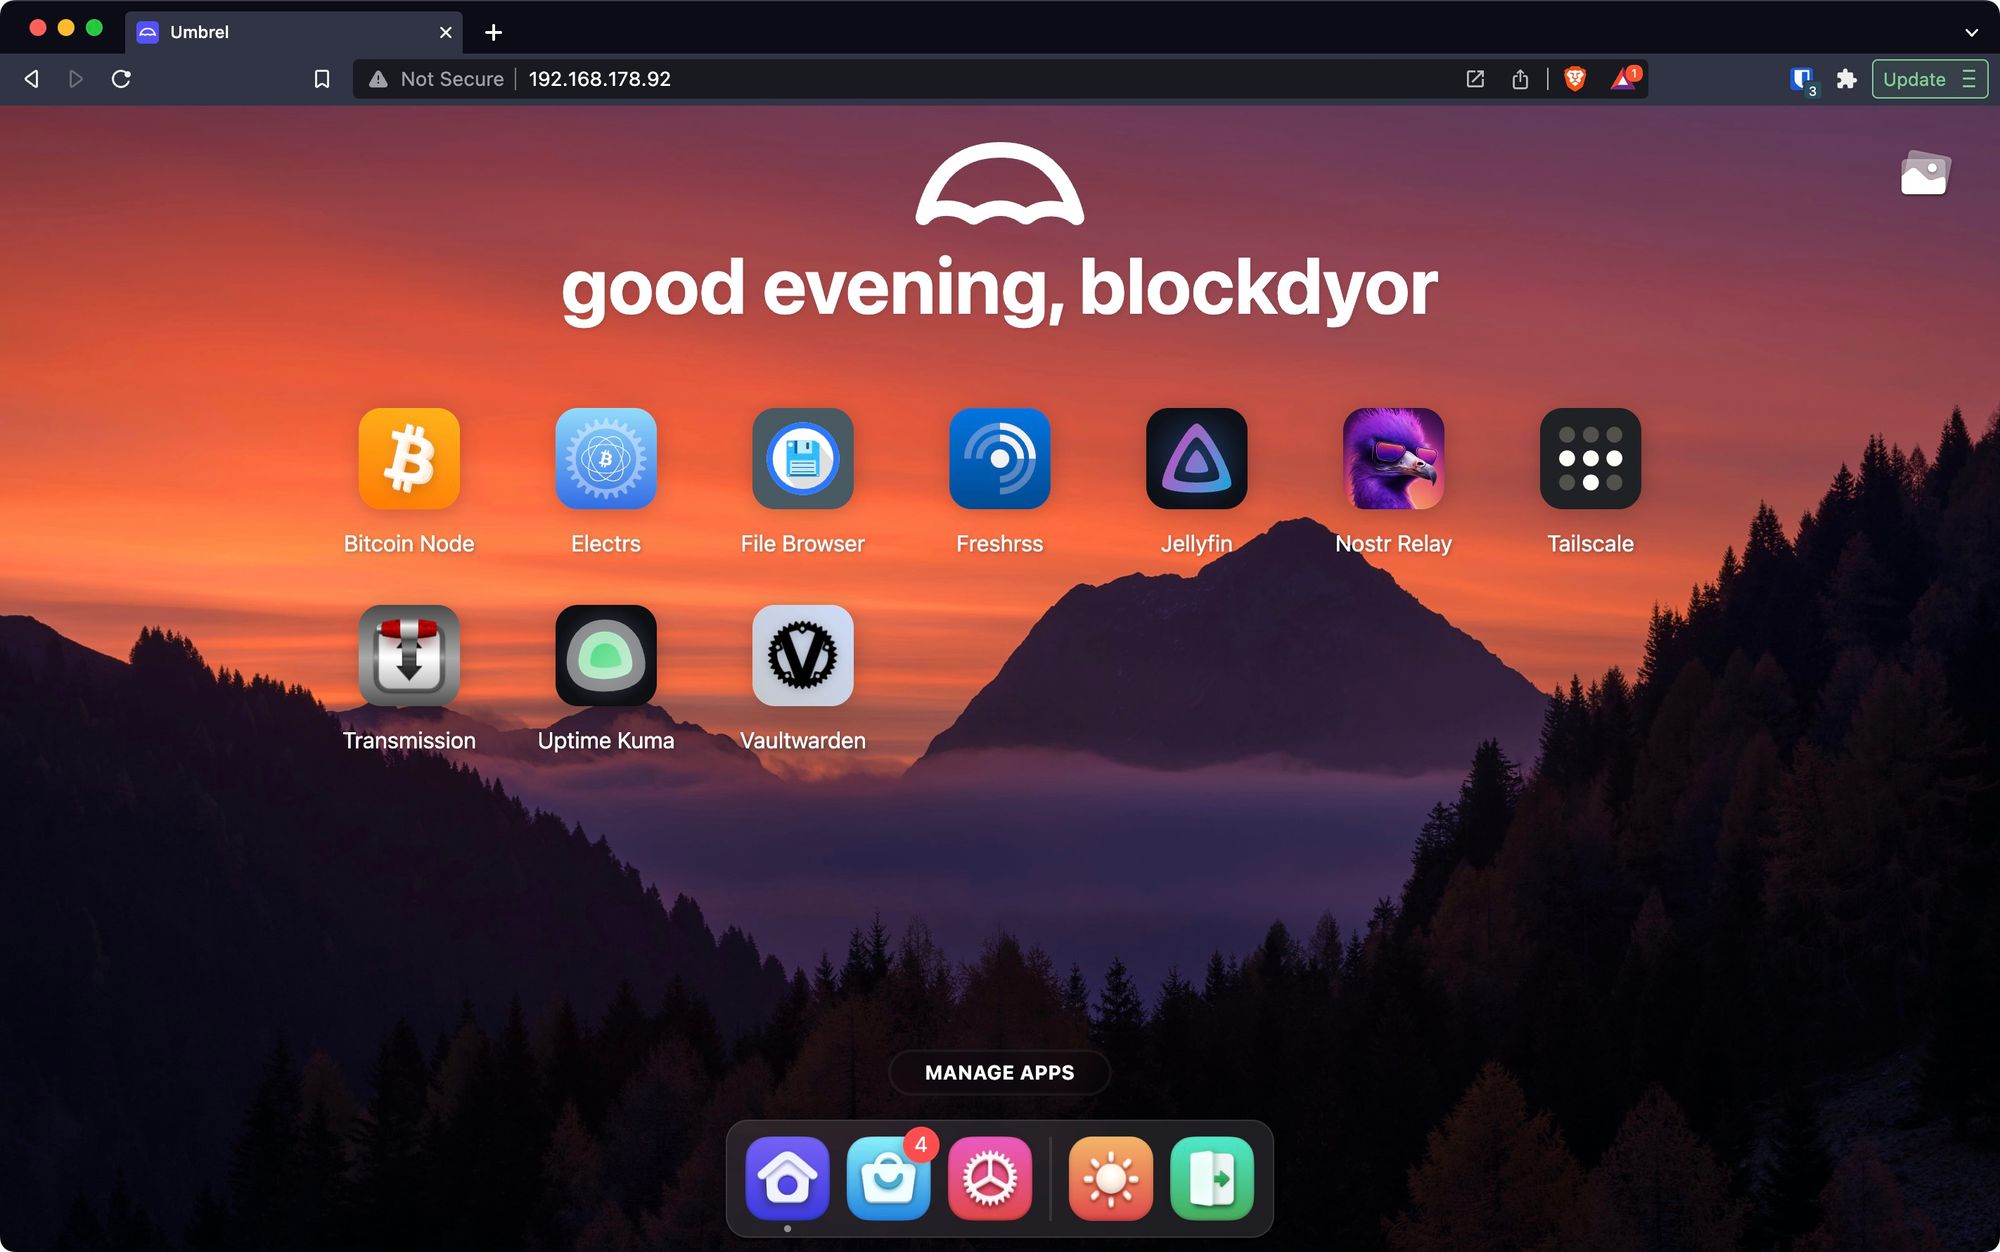2000x1252 pixels.
Task: Open the Transmission app
Action: click(x=409, y=655)
